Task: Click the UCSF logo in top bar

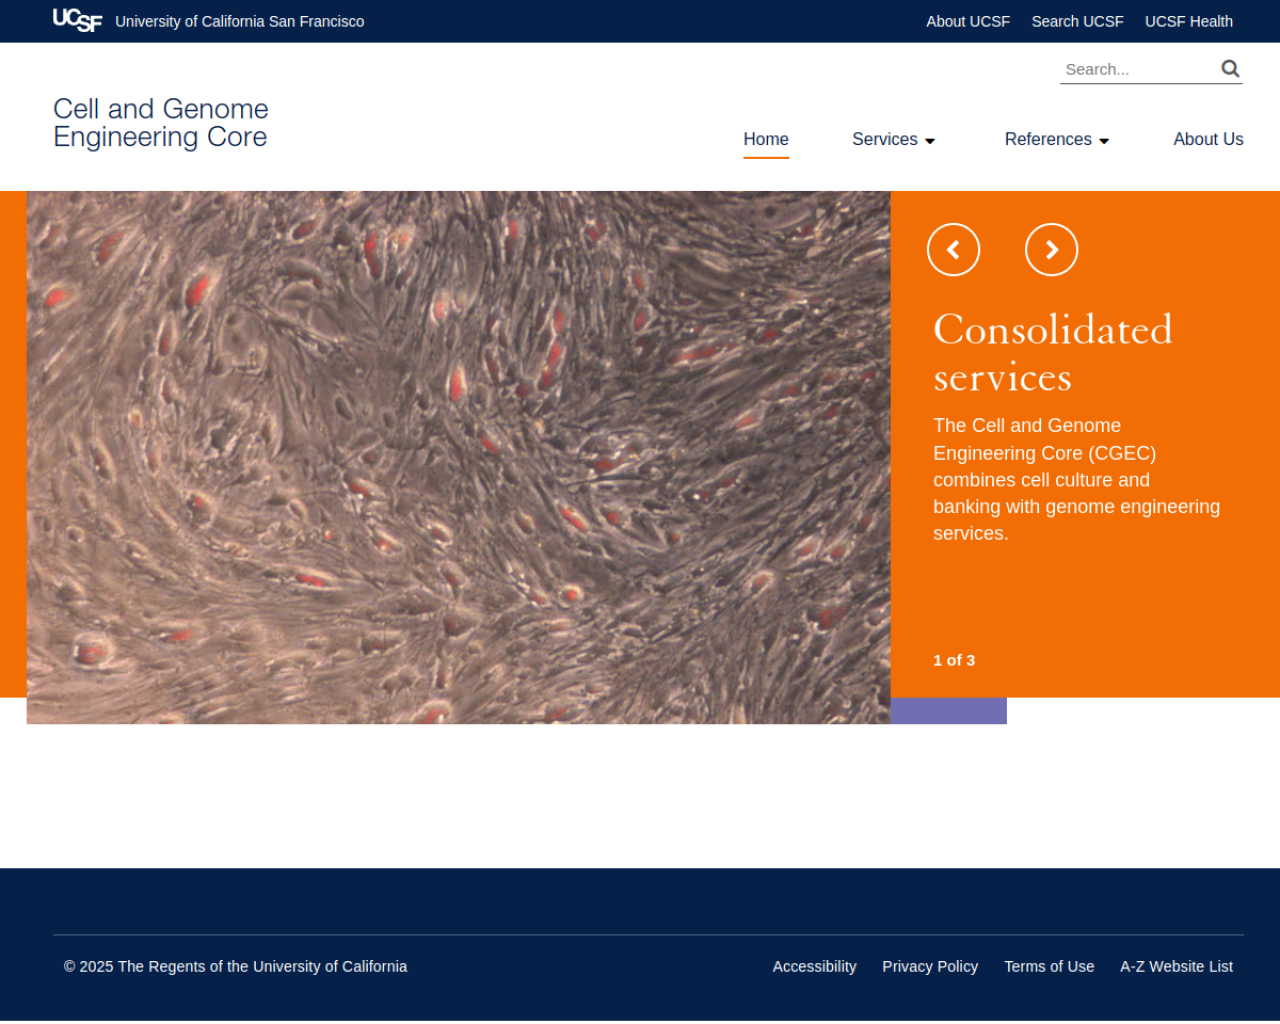Action: 77,21
